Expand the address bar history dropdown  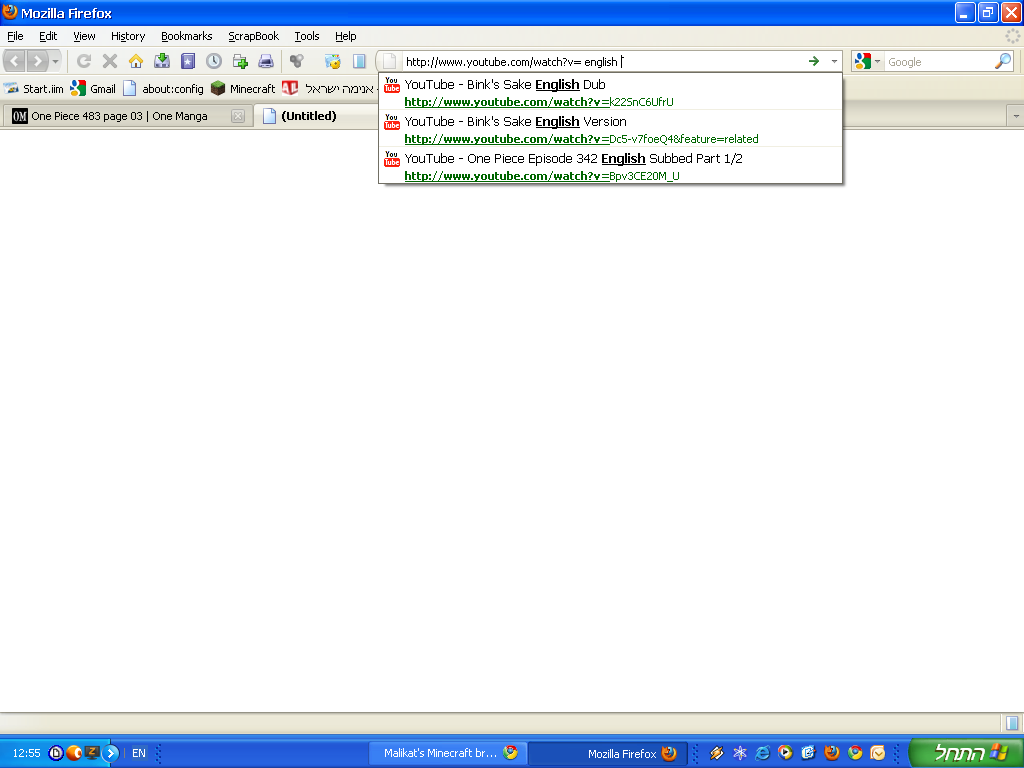(834, 62)
